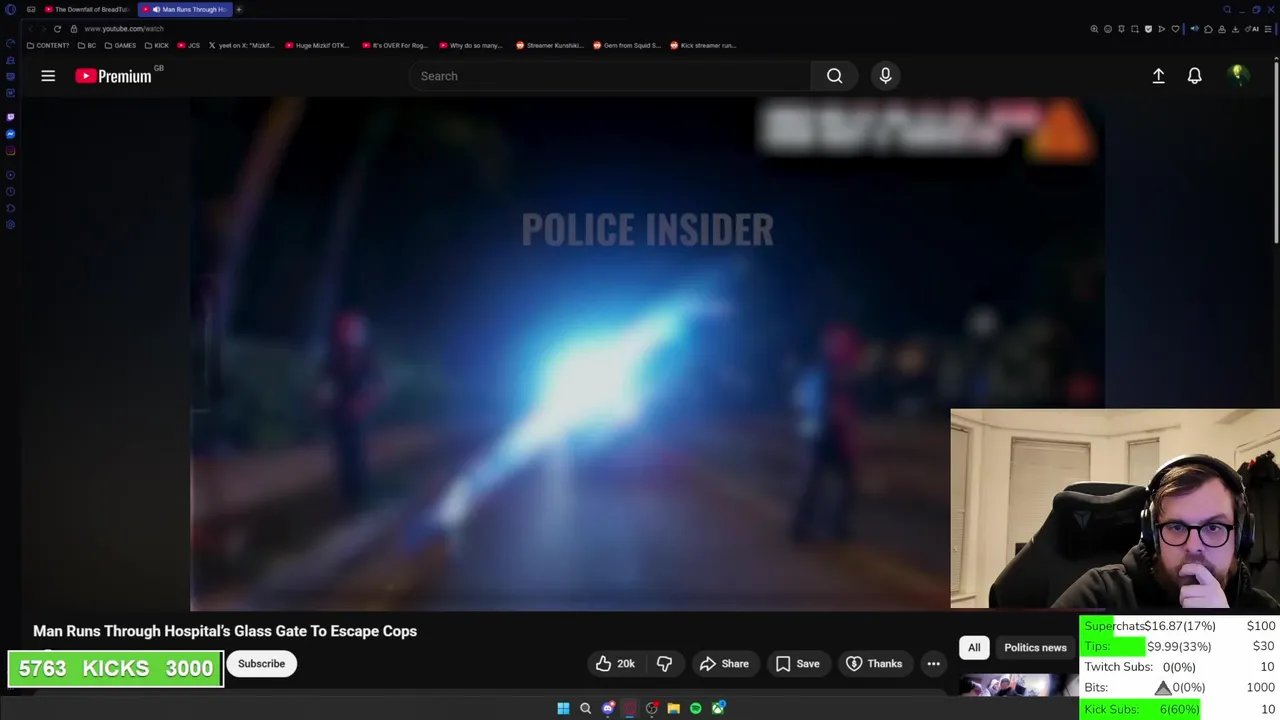1280x720 pixels.
Task: Open the CONTENT? bookmarks folder
Action: (x=48, y=45)
